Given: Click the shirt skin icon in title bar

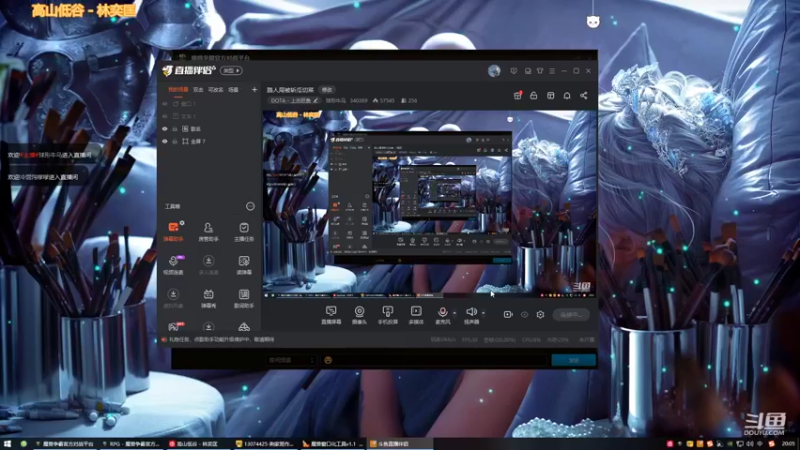Looking at the screenshot, I should [540, 71].
